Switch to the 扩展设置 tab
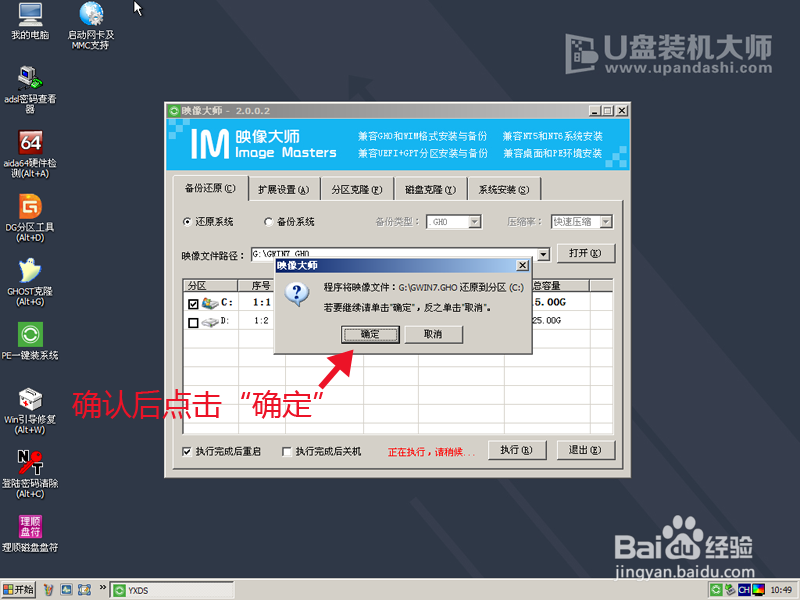This screenshot has width=800, height=600. point(284,190)
